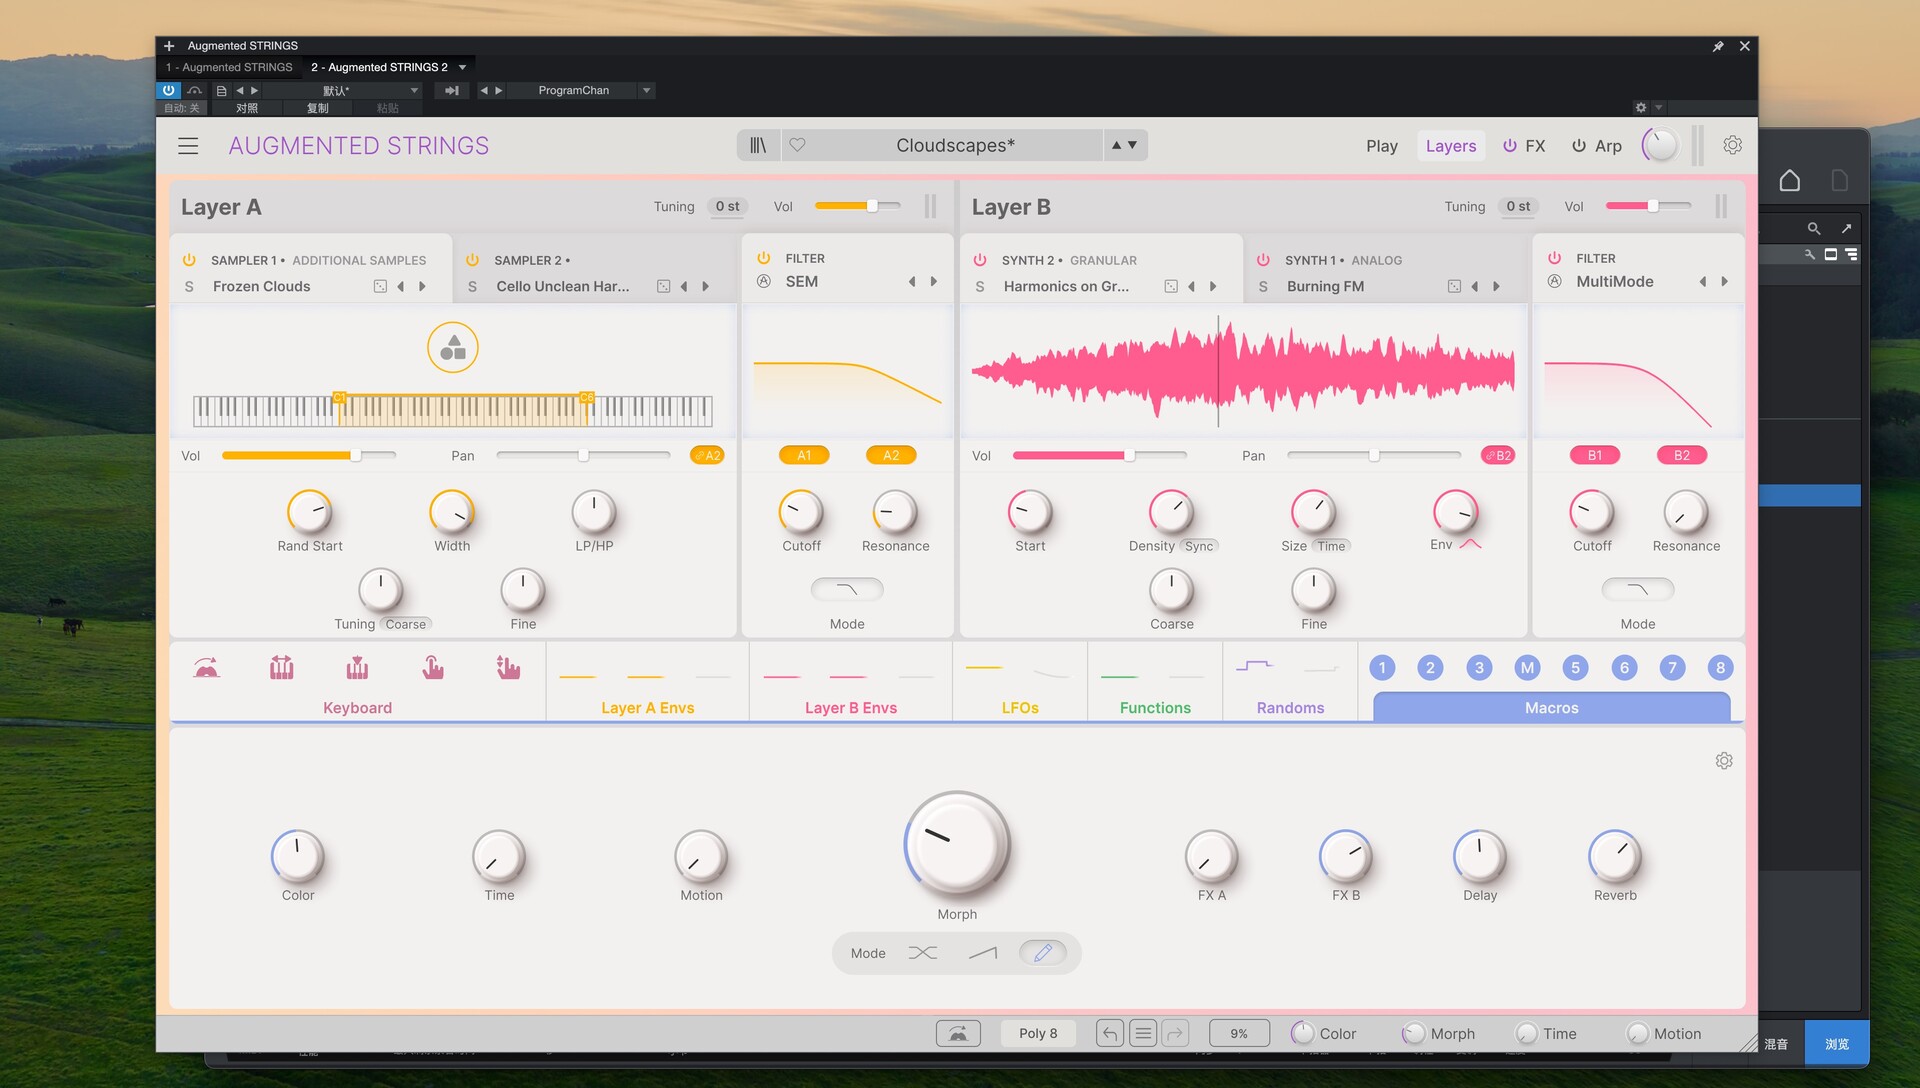
Task: Click the Tuning Coarse button in Layer A
Action: 406,624
